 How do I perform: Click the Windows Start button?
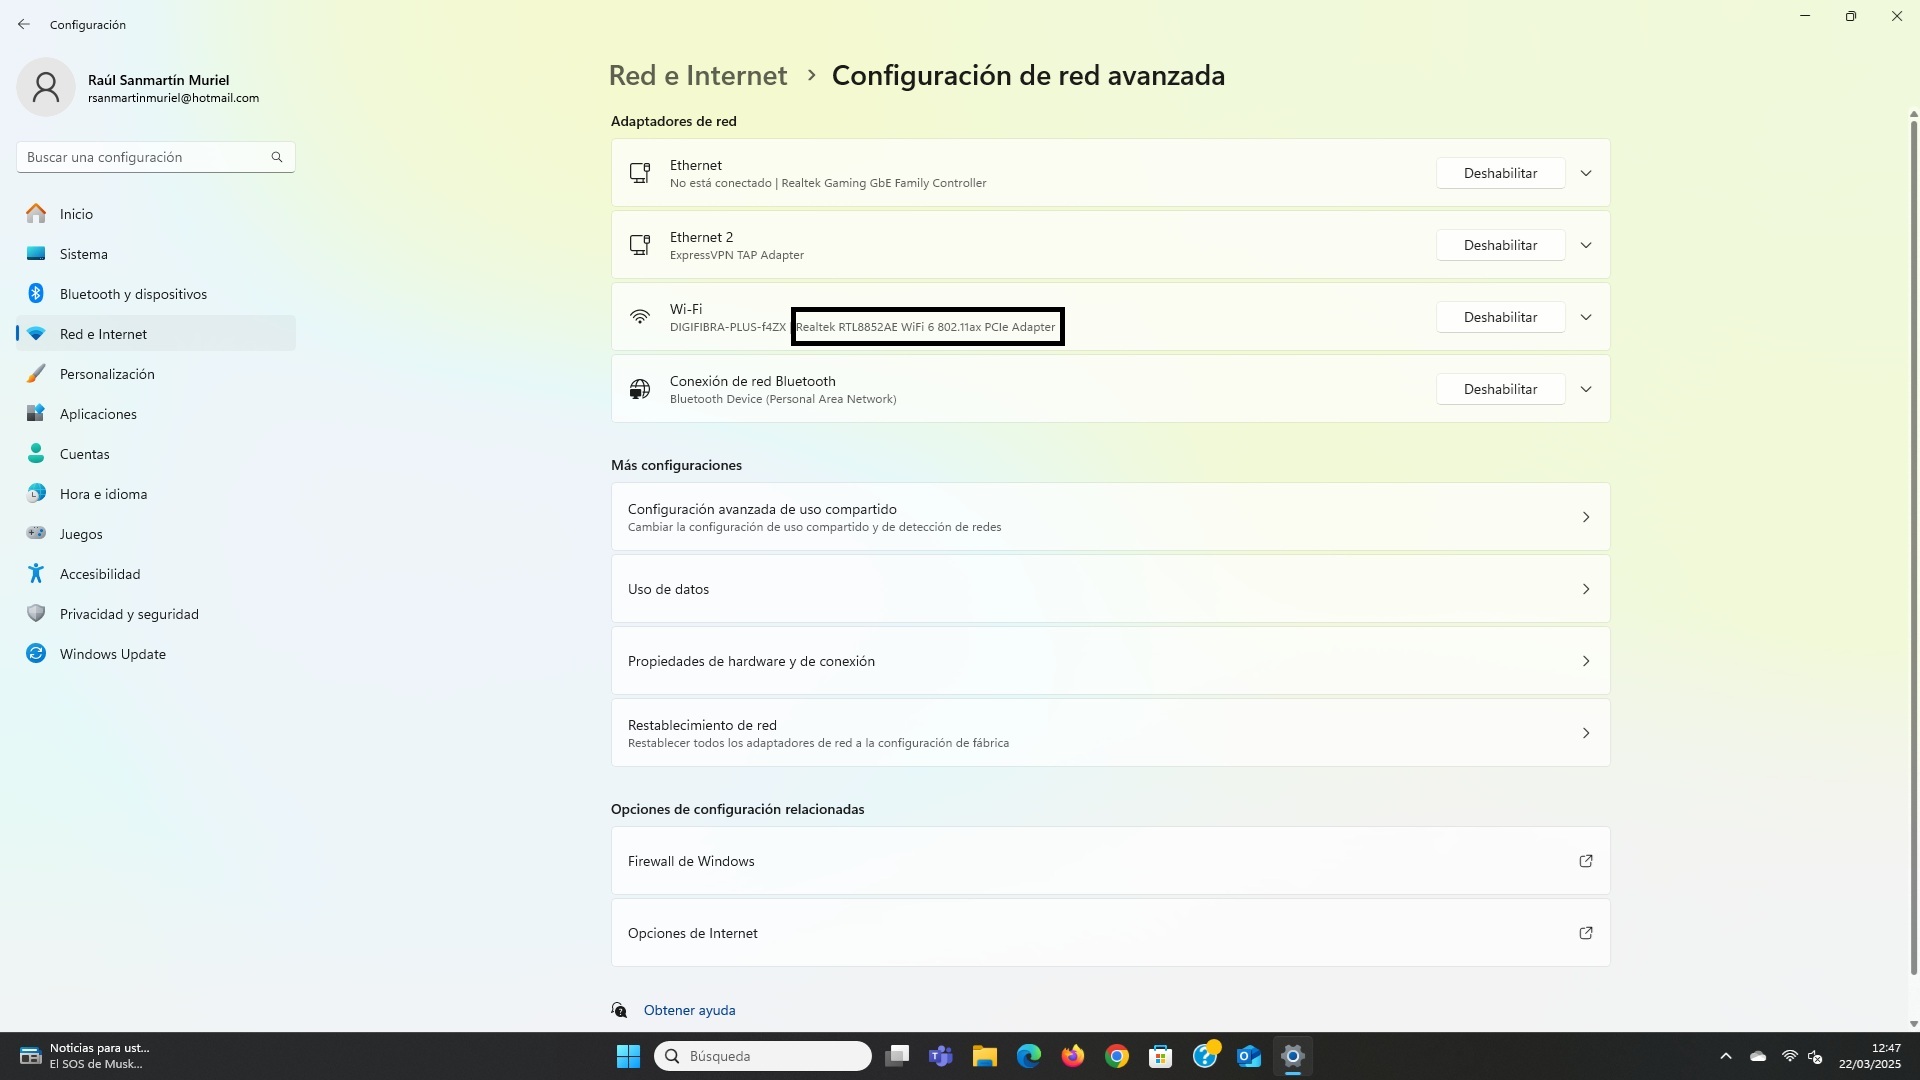point(628,1056)
